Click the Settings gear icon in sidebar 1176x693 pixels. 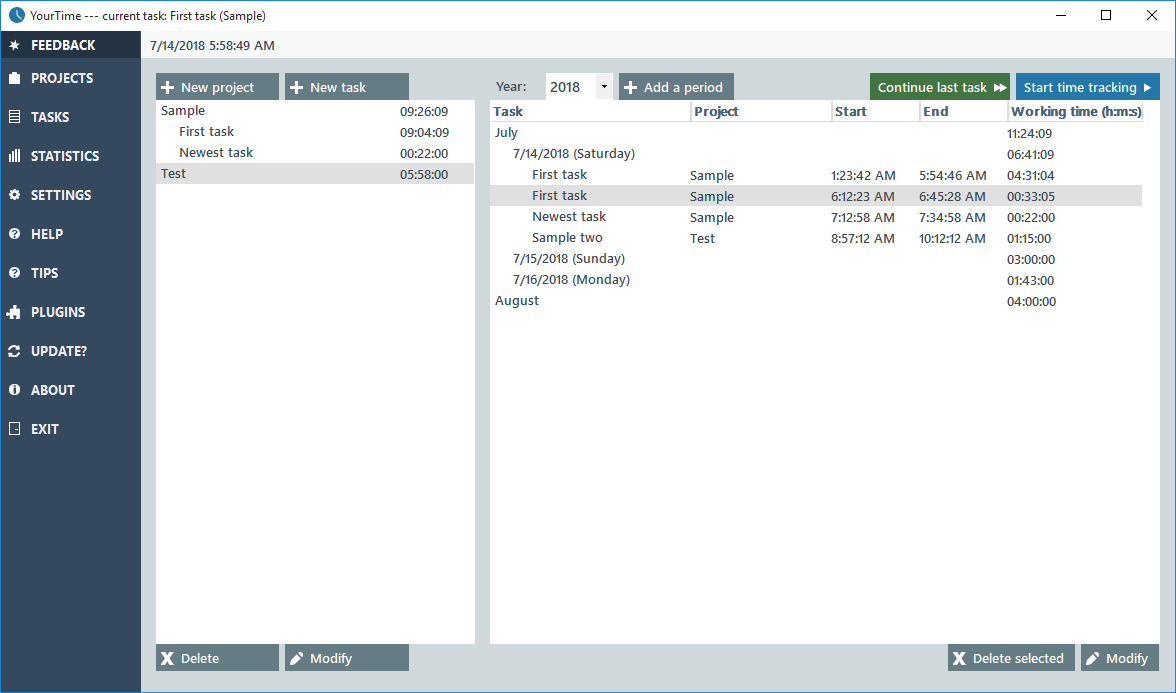pyautogui.click(x=14, y=195)
